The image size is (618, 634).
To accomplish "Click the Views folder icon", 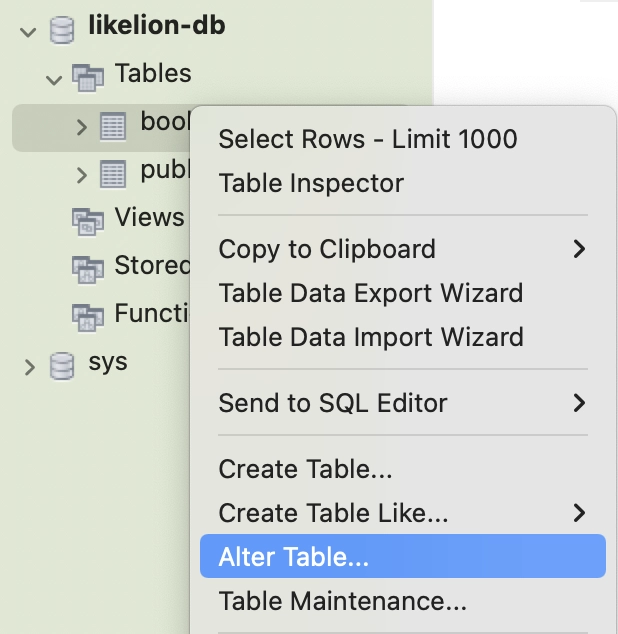I will [88, 220].
